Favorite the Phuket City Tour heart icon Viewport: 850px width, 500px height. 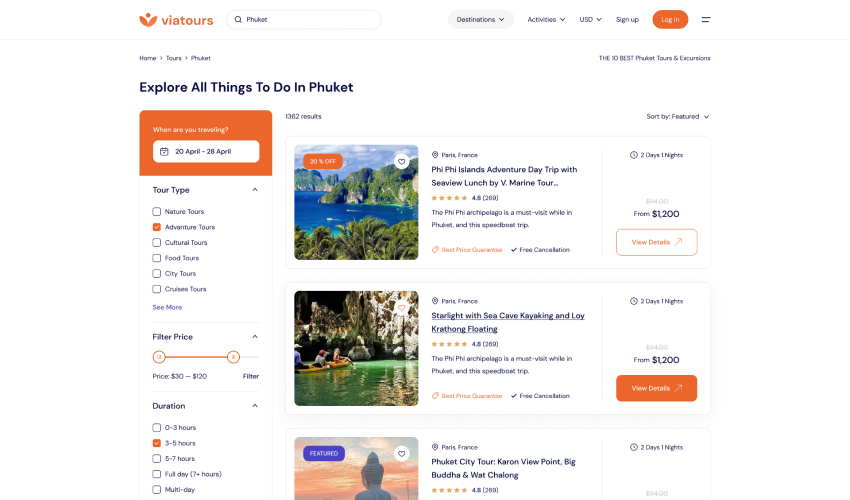402,453
